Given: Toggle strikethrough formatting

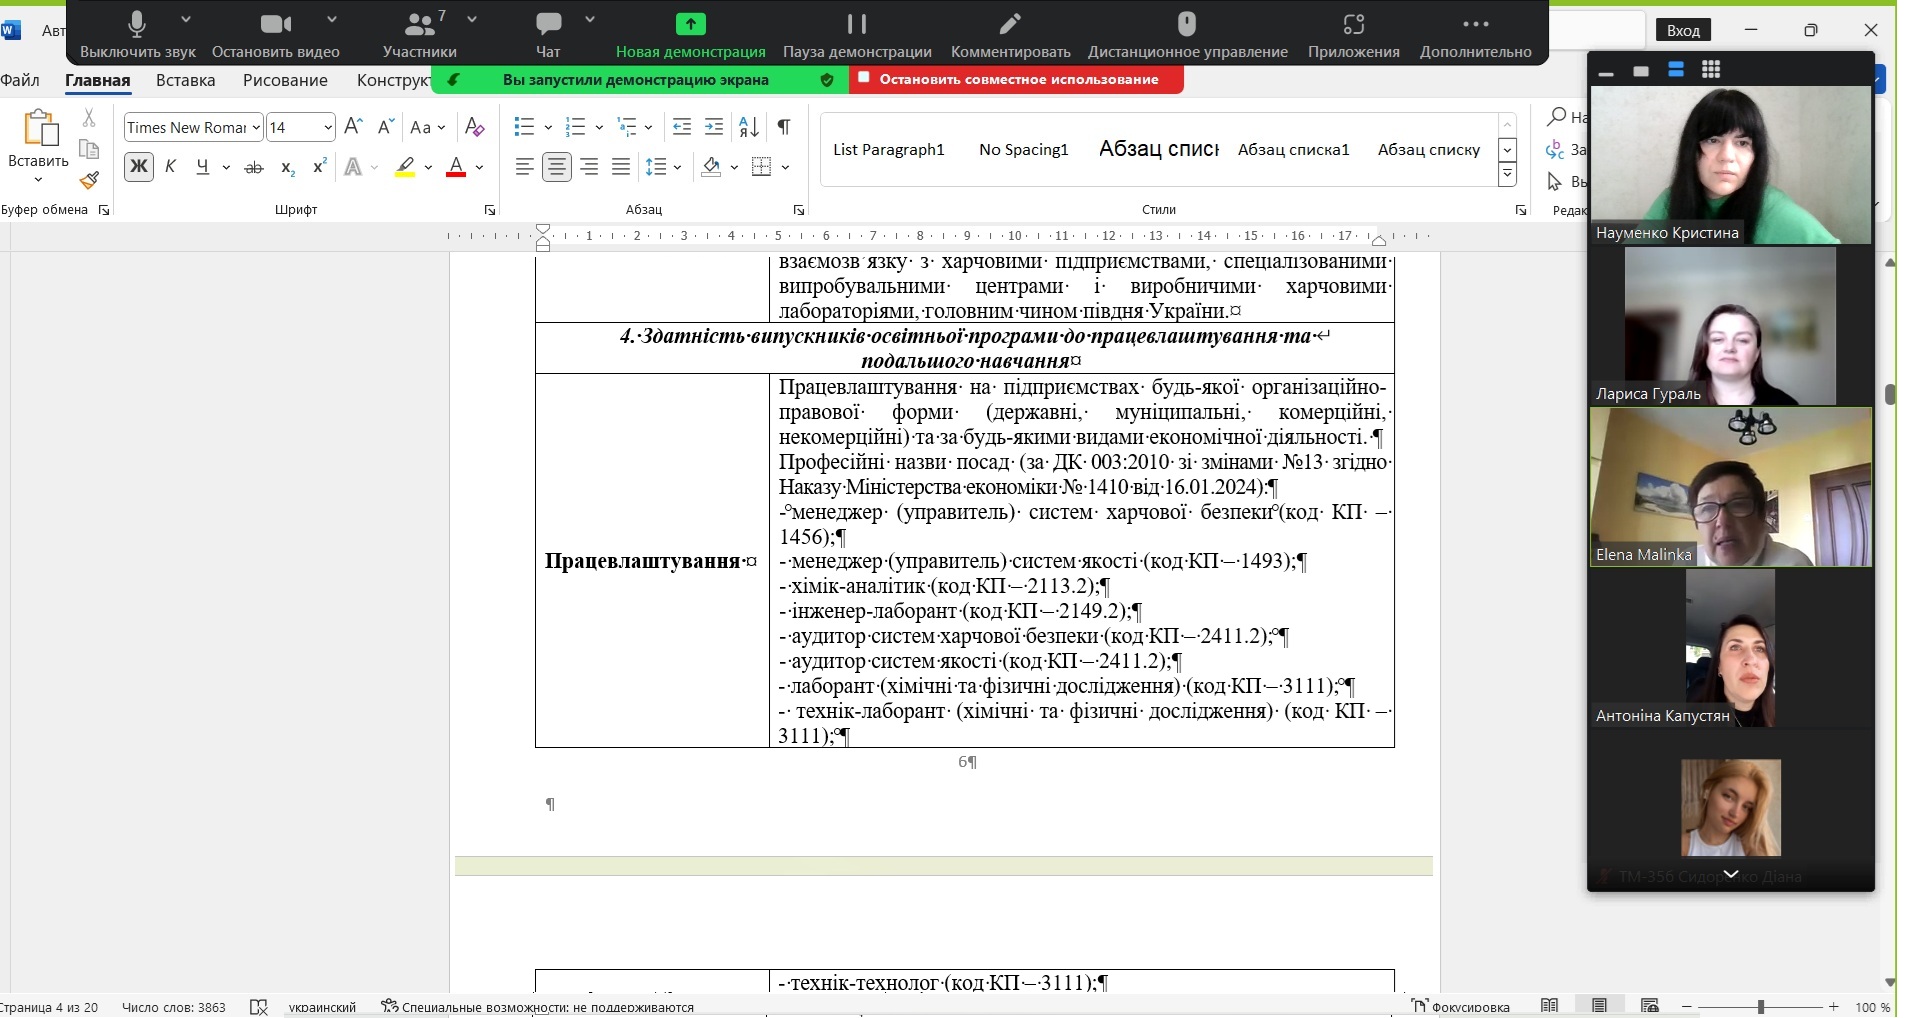Looking at the screenshot, I should (254, 167).
